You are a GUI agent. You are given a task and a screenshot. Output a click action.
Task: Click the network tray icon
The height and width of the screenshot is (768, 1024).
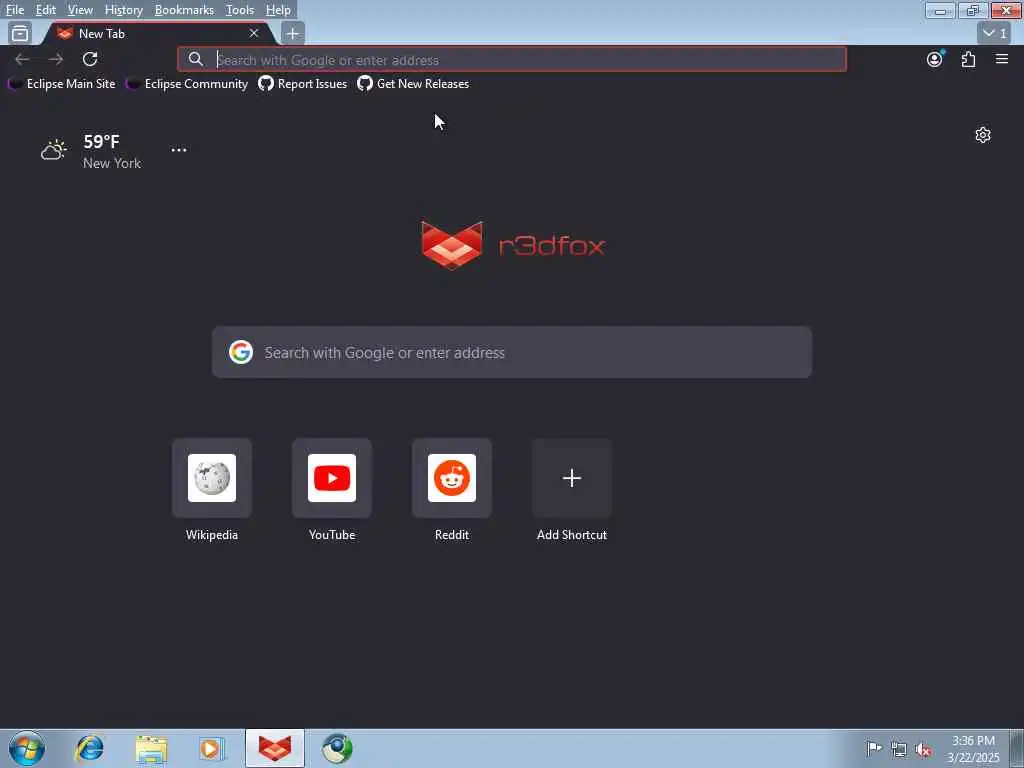click(899, 749)
